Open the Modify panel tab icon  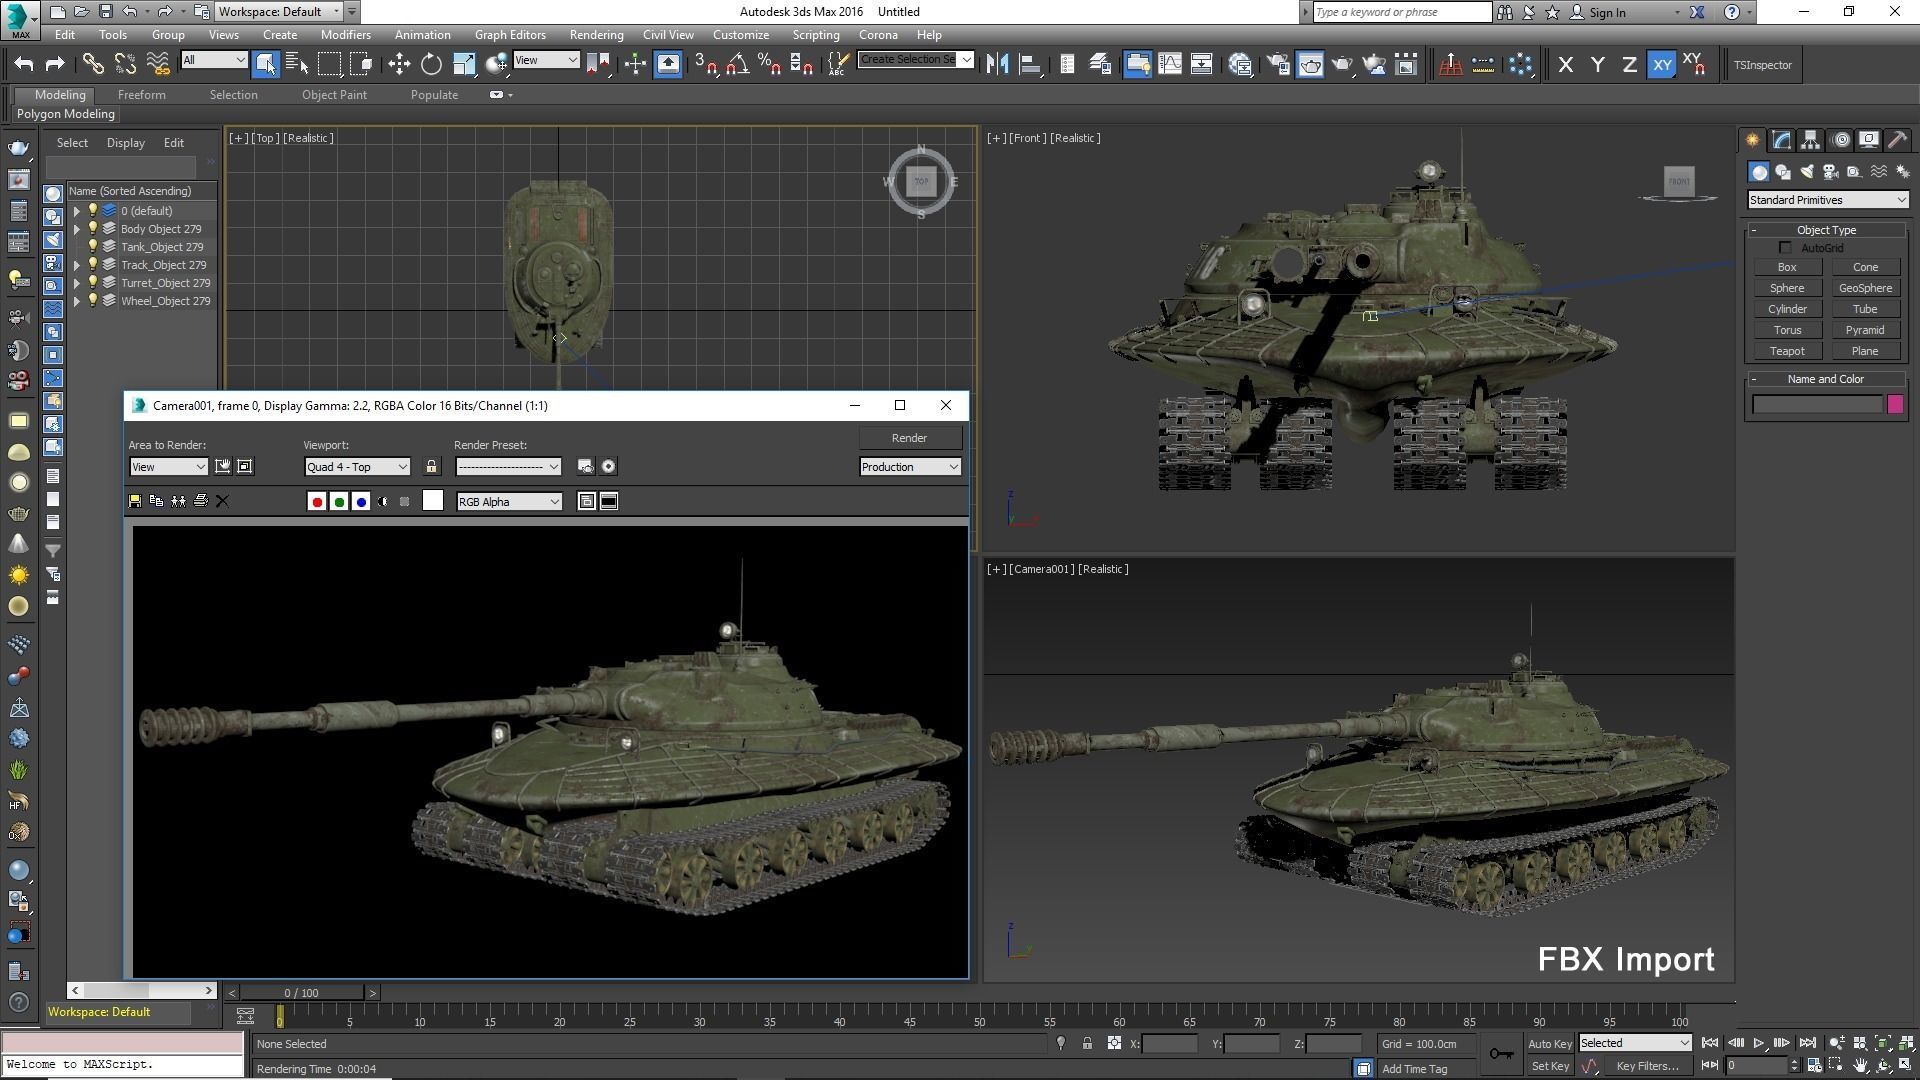(1781, 140)
